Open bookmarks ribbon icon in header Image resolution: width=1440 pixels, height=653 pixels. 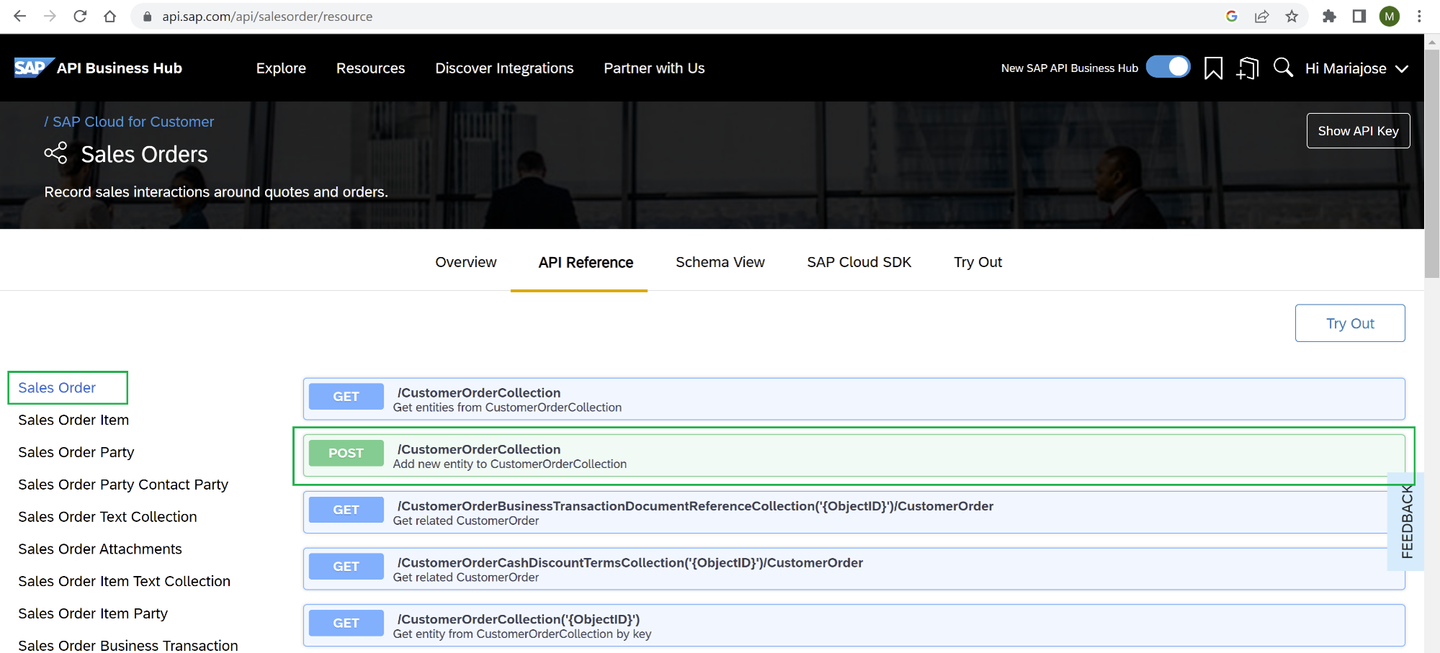coord(1213,68)
